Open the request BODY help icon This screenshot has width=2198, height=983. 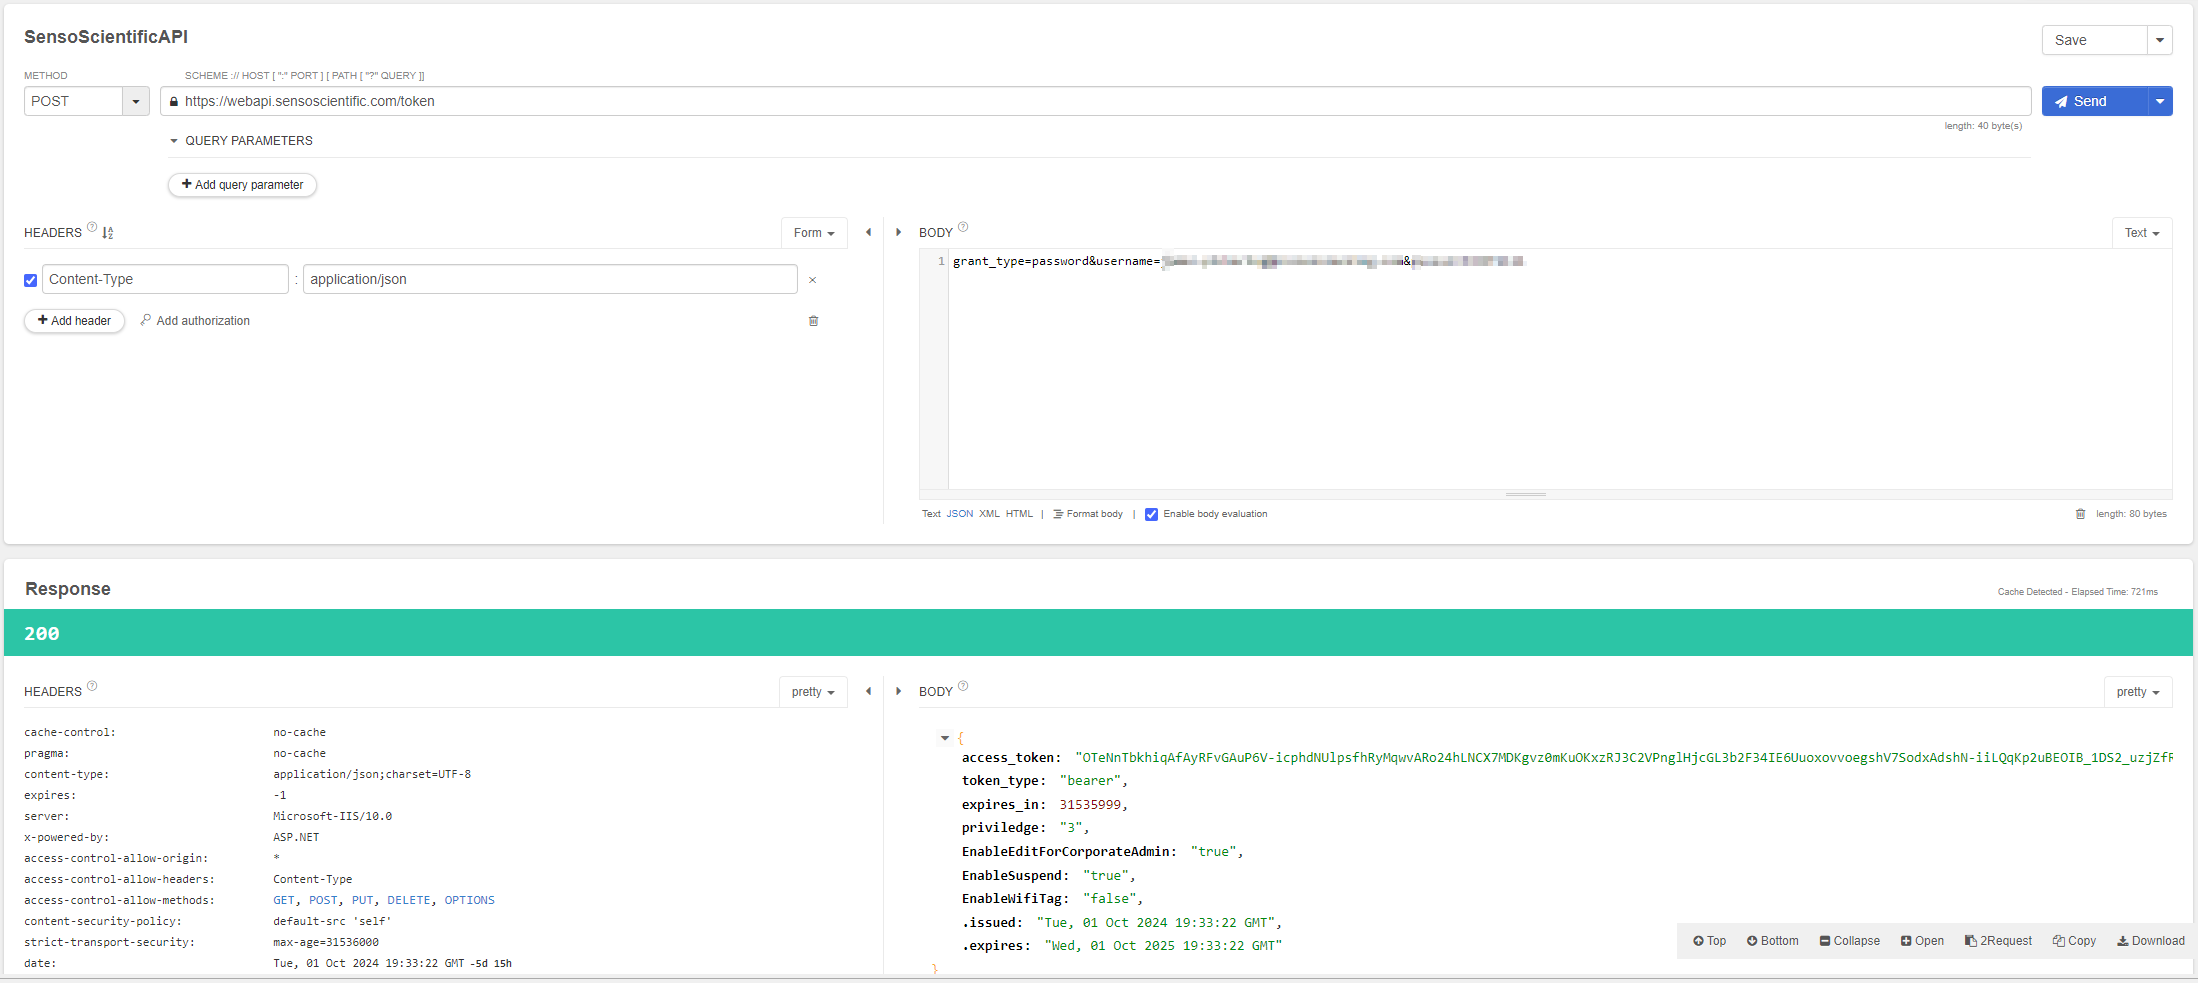click(963, 227)
